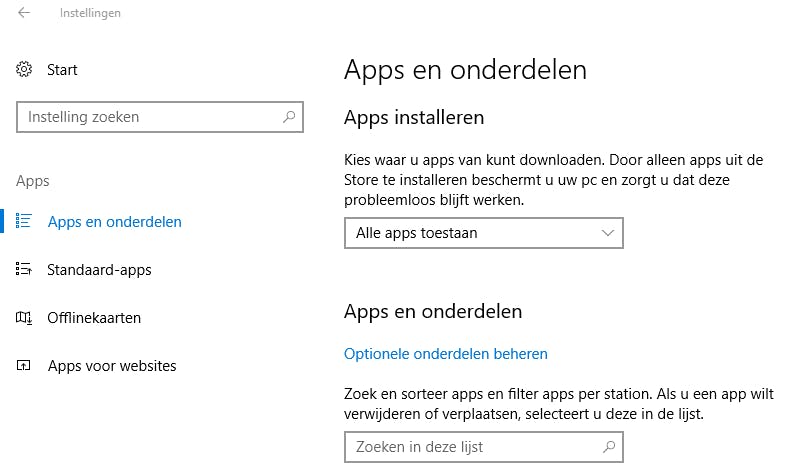Image resolution: width=798 pixels, height=471 pixels.
Task: Focus the Instelling zoeken search field
Action: click(x=150, y=117)
